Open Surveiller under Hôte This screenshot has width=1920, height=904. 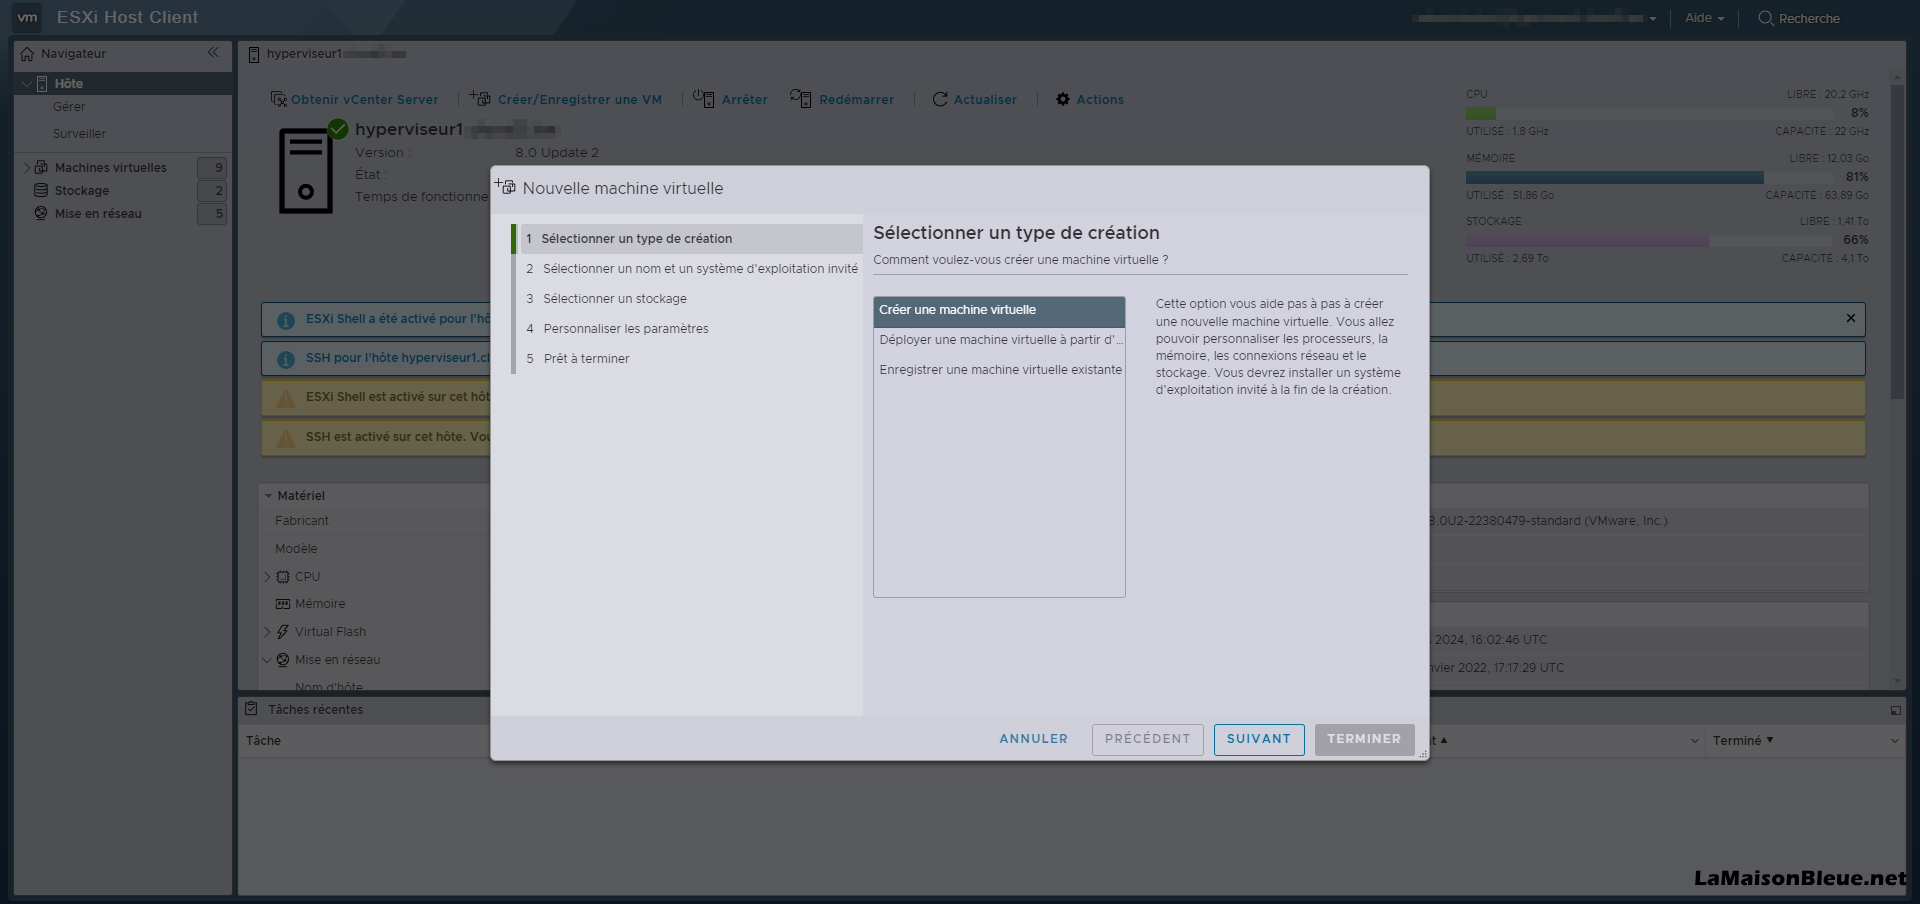tap(79, 134)
